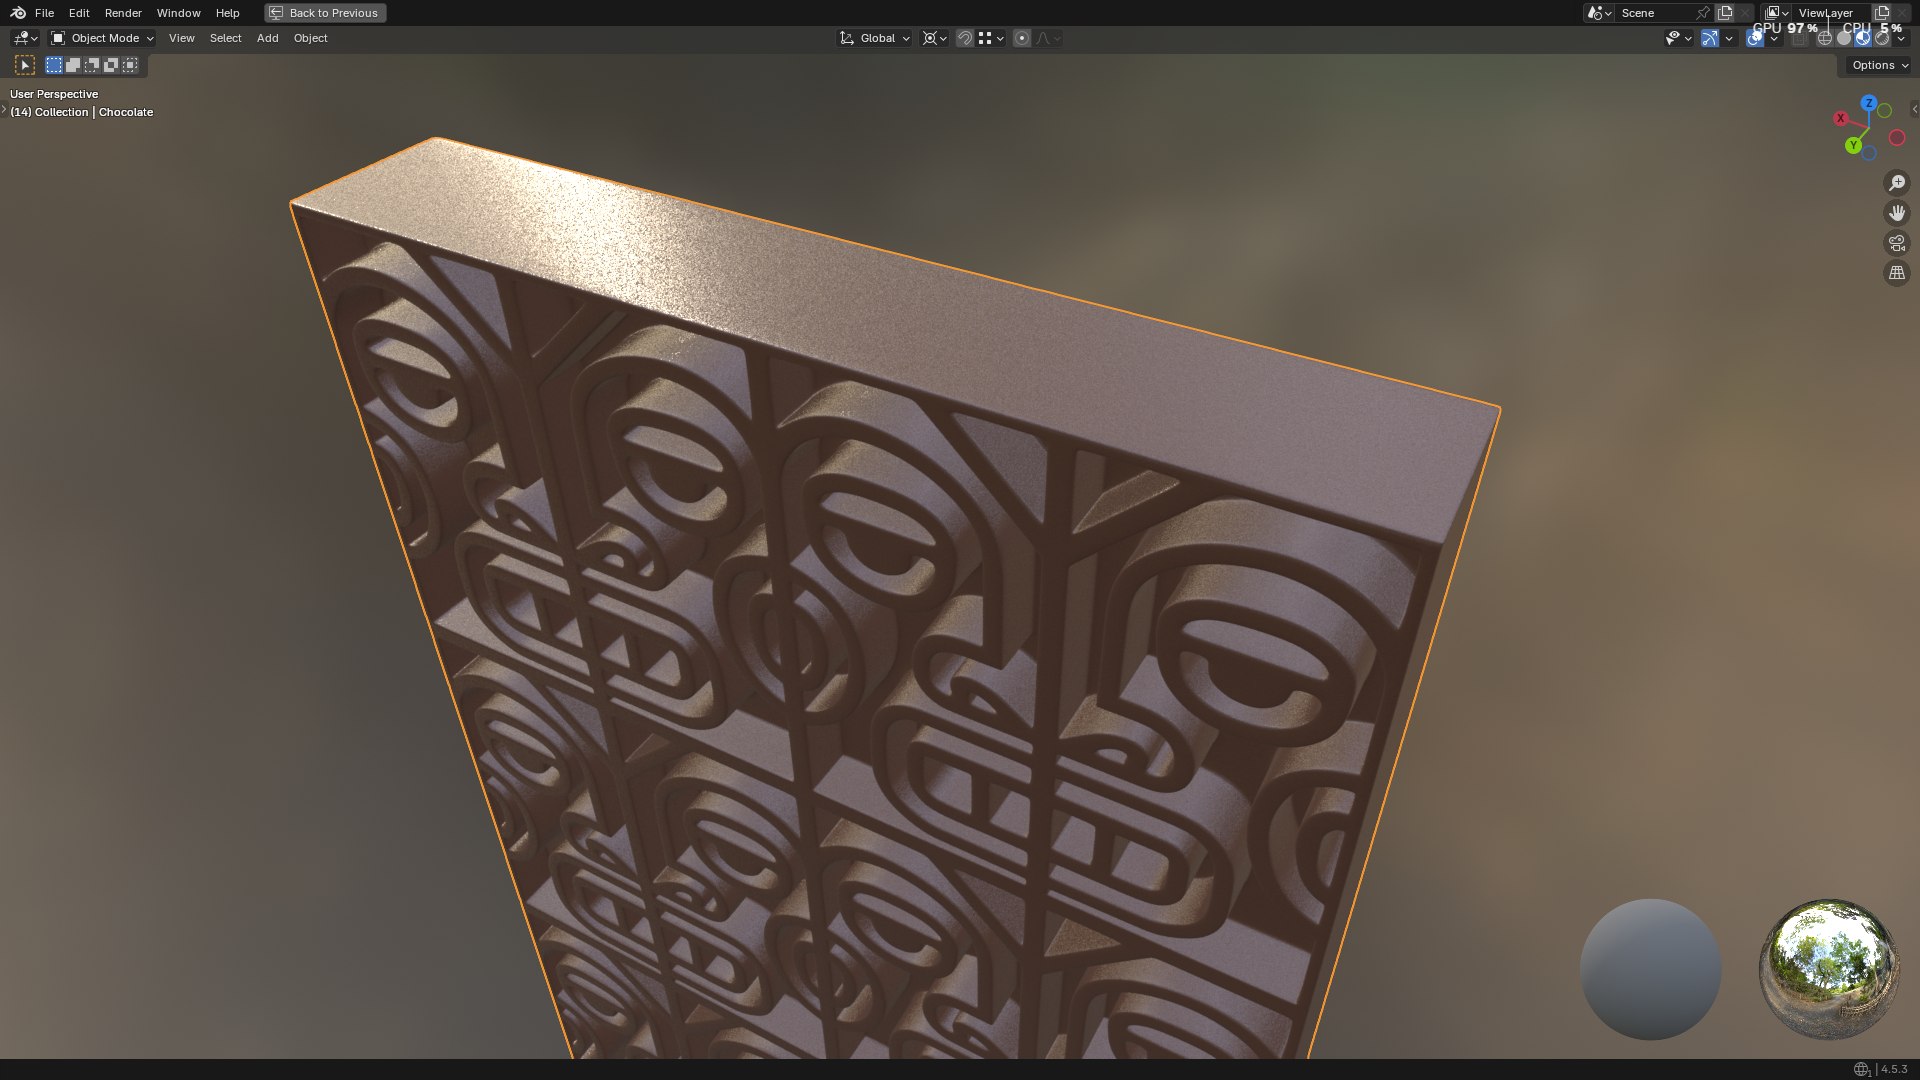Click the 'User Perspective' label

[54, 94]
